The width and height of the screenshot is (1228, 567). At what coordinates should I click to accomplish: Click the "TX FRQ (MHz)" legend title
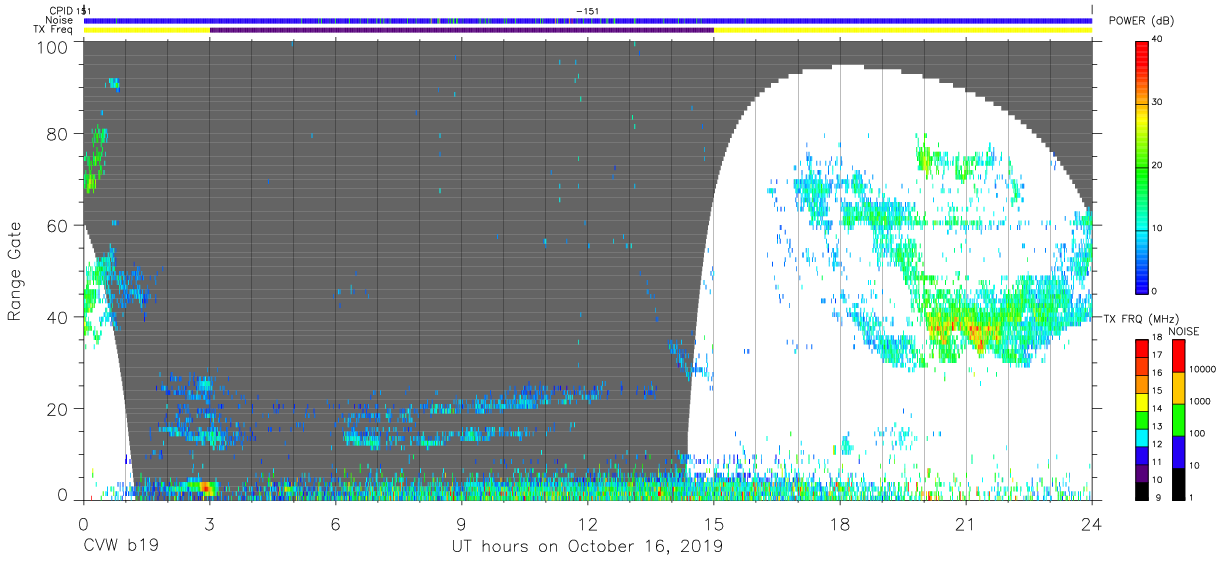(1141, 318)
